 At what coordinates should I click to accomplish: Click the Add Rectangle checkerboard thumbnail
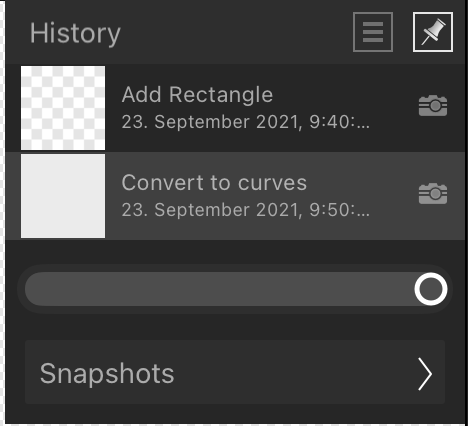[63, 108]
